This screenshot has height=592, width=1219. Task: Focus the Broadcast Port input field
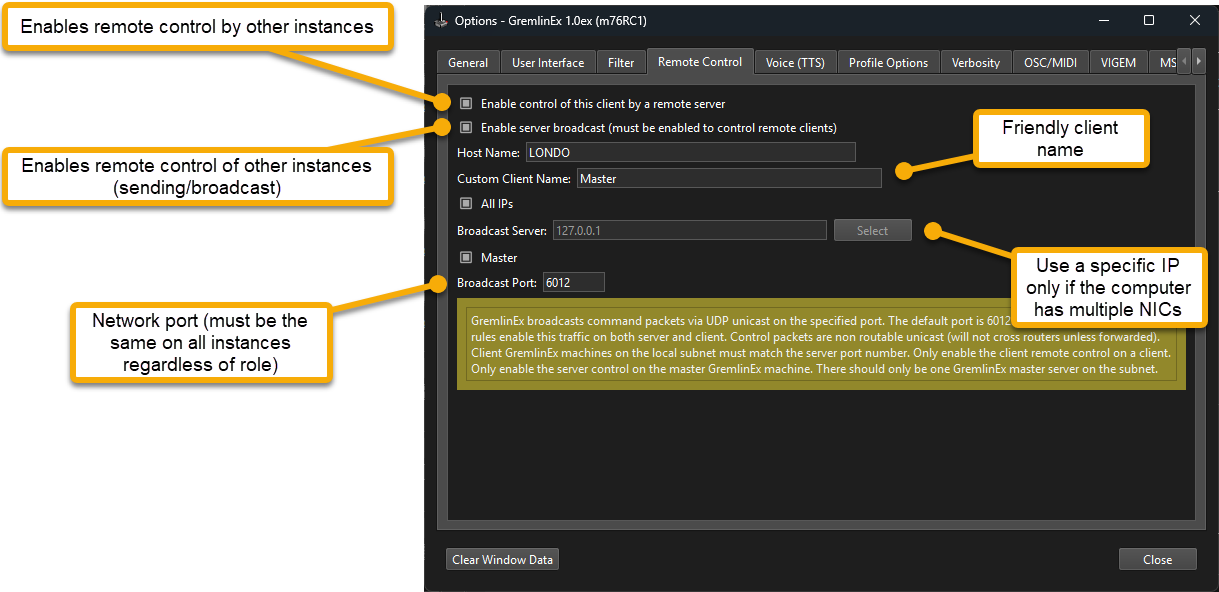[x=573, y=283]
